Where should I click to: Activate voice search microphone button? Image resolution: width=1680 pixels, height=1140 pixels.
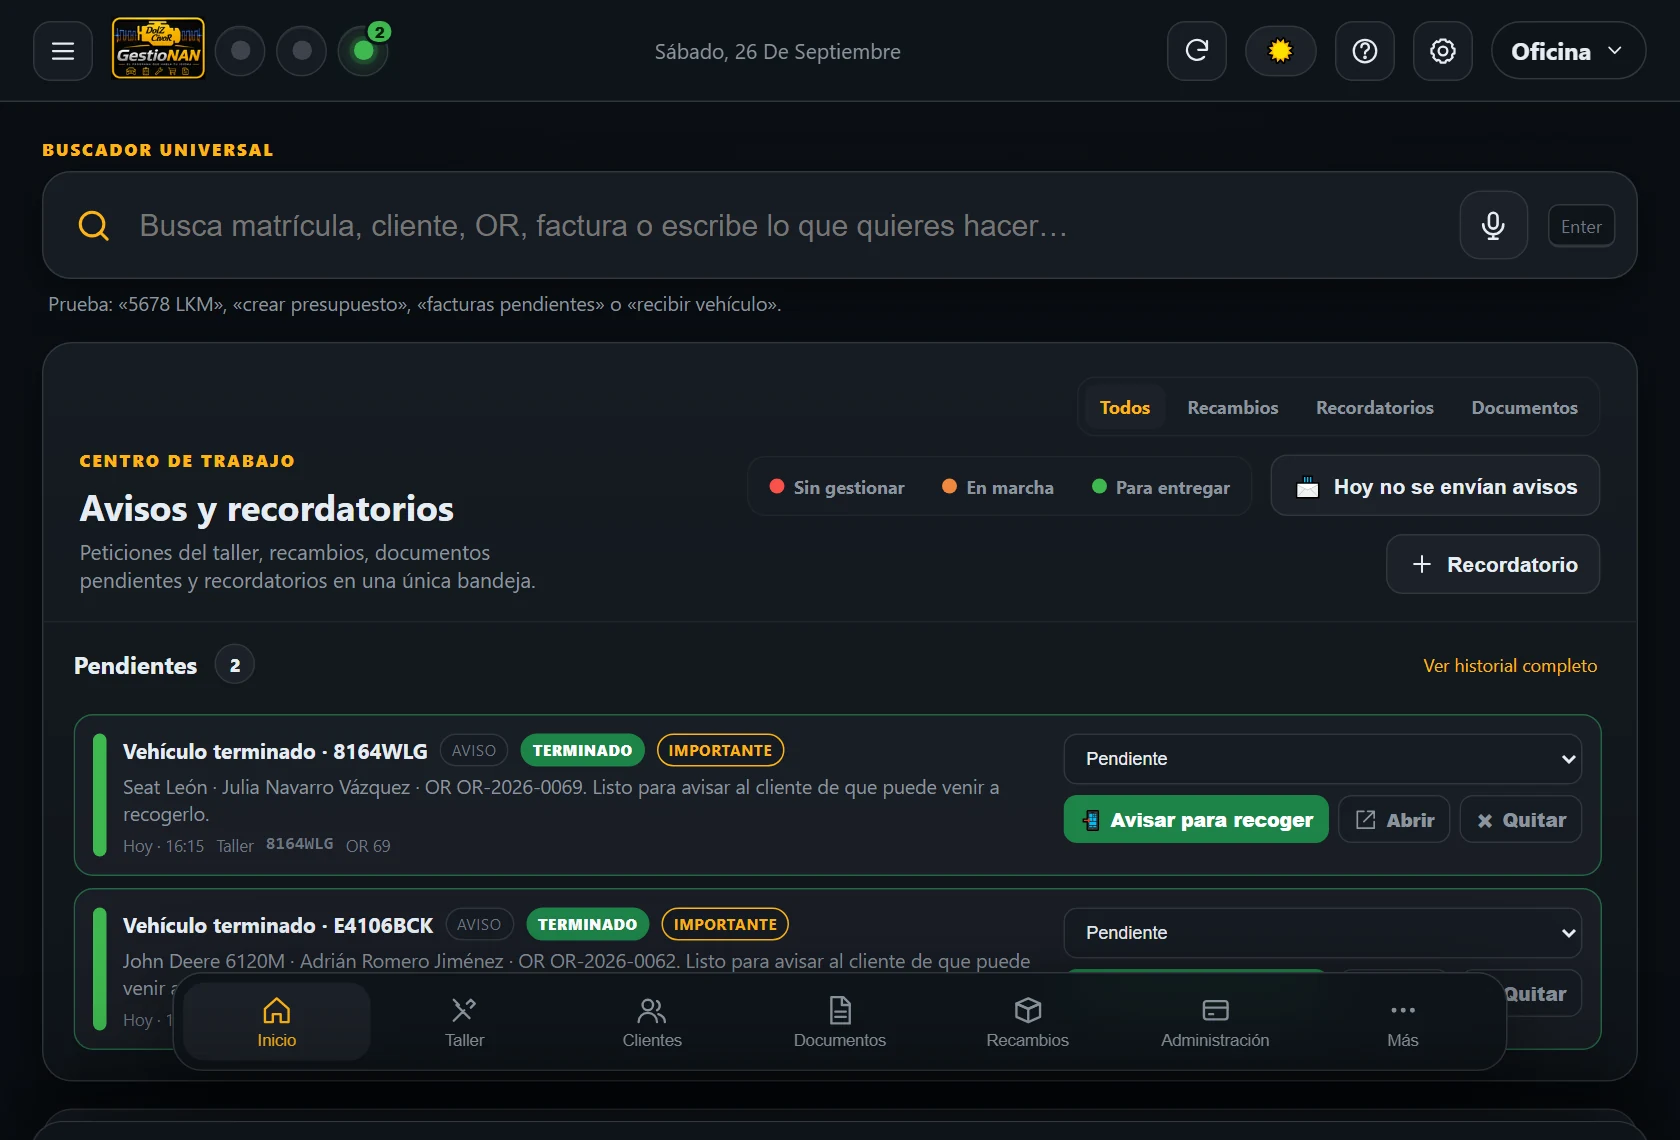point(1493,226)
